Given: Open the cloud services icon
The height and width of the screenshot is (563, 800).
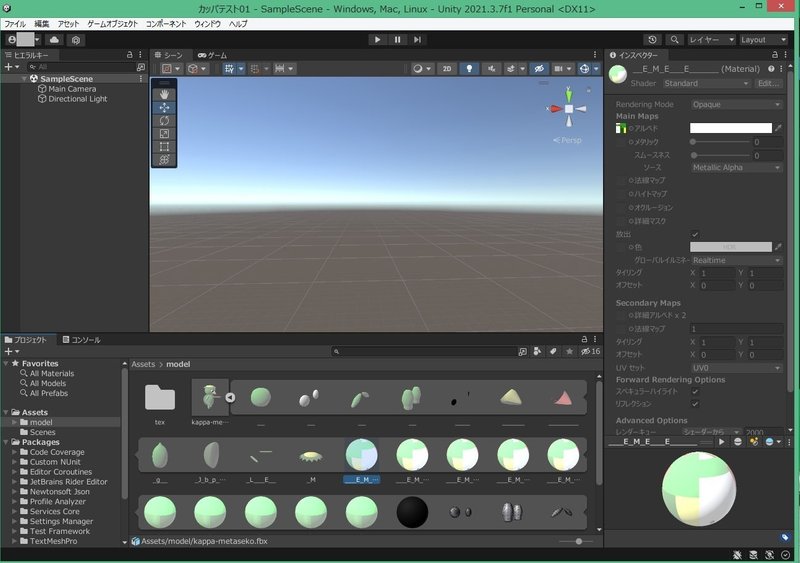Looking at the screenshot, I should [54, 40].
